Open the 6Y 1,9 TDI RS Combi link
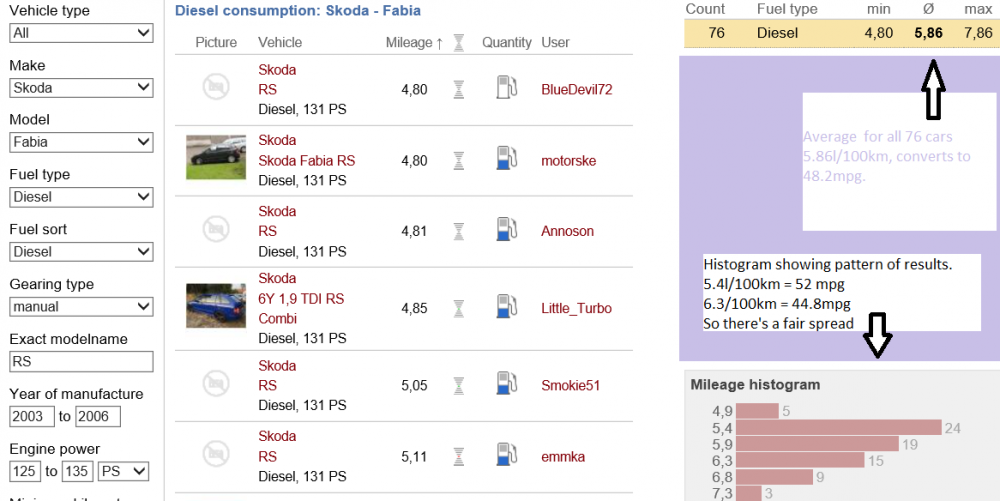1000x501 pixels. tap(300, 309)
